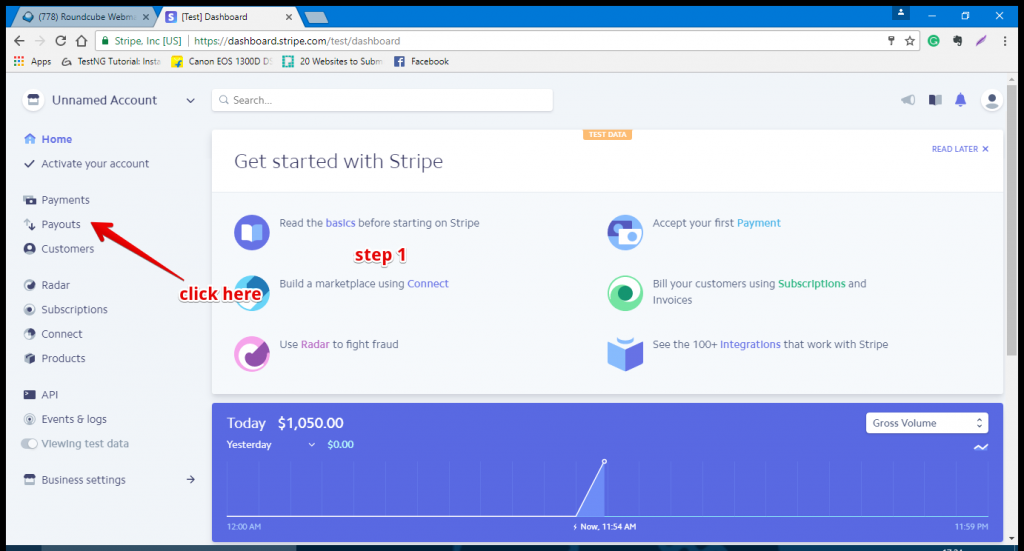Click the Stripe, Inc [US] security badge

coord(141,40)
